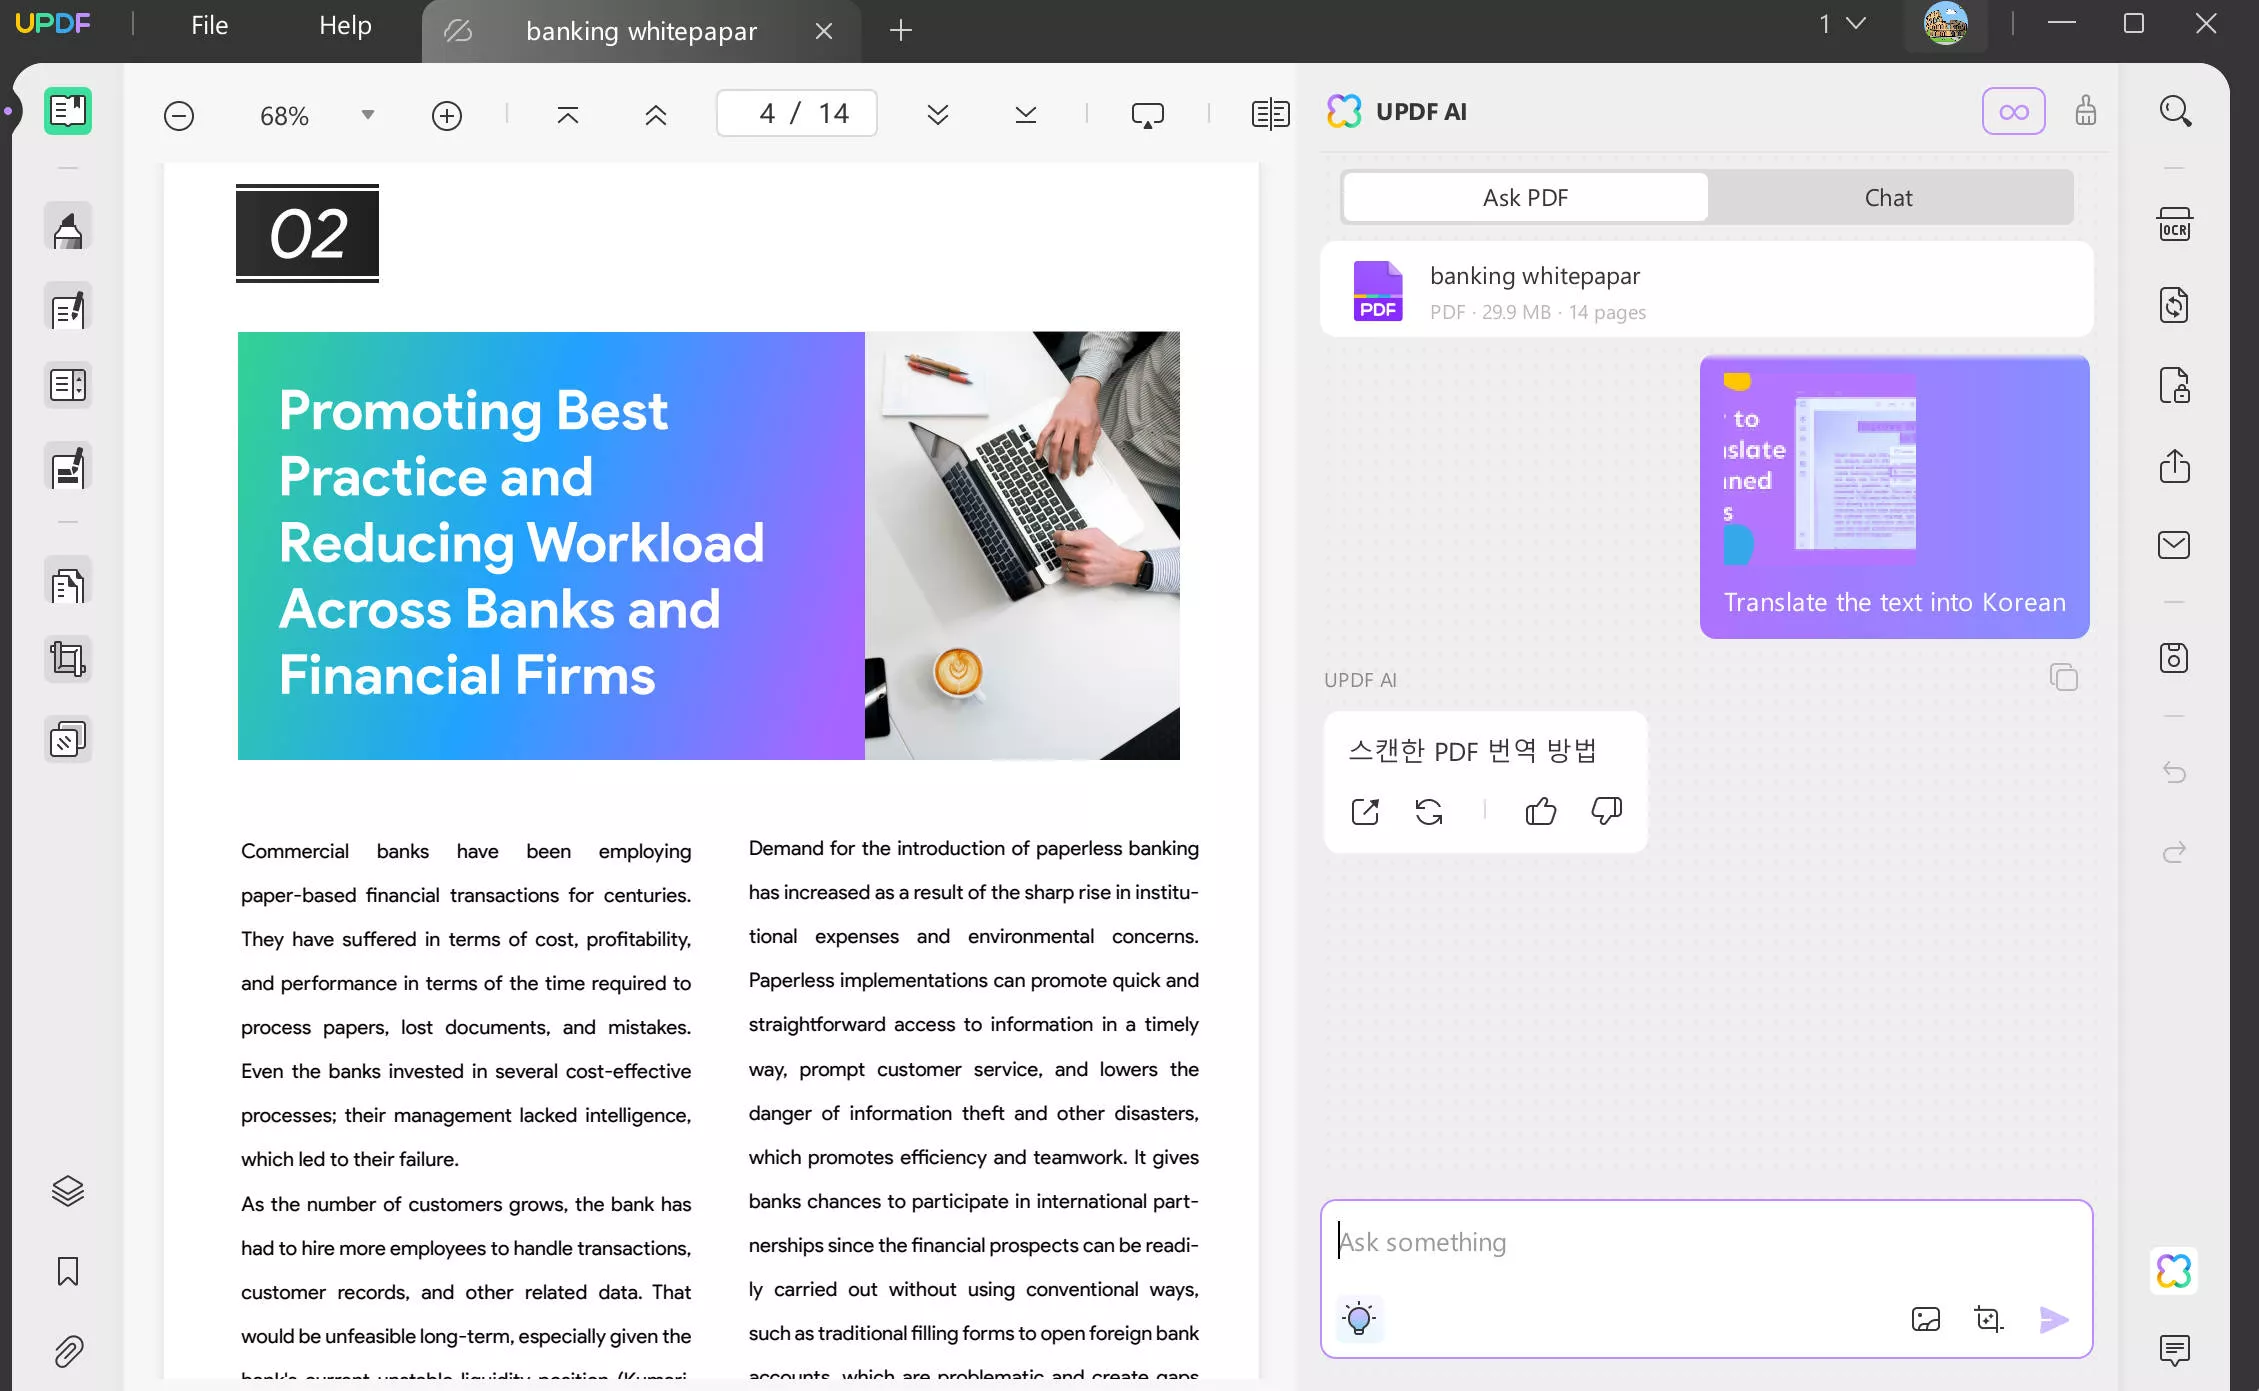2259x1391 pixels.
Task: Open the comments list panel
Action: [2175, 1351]
